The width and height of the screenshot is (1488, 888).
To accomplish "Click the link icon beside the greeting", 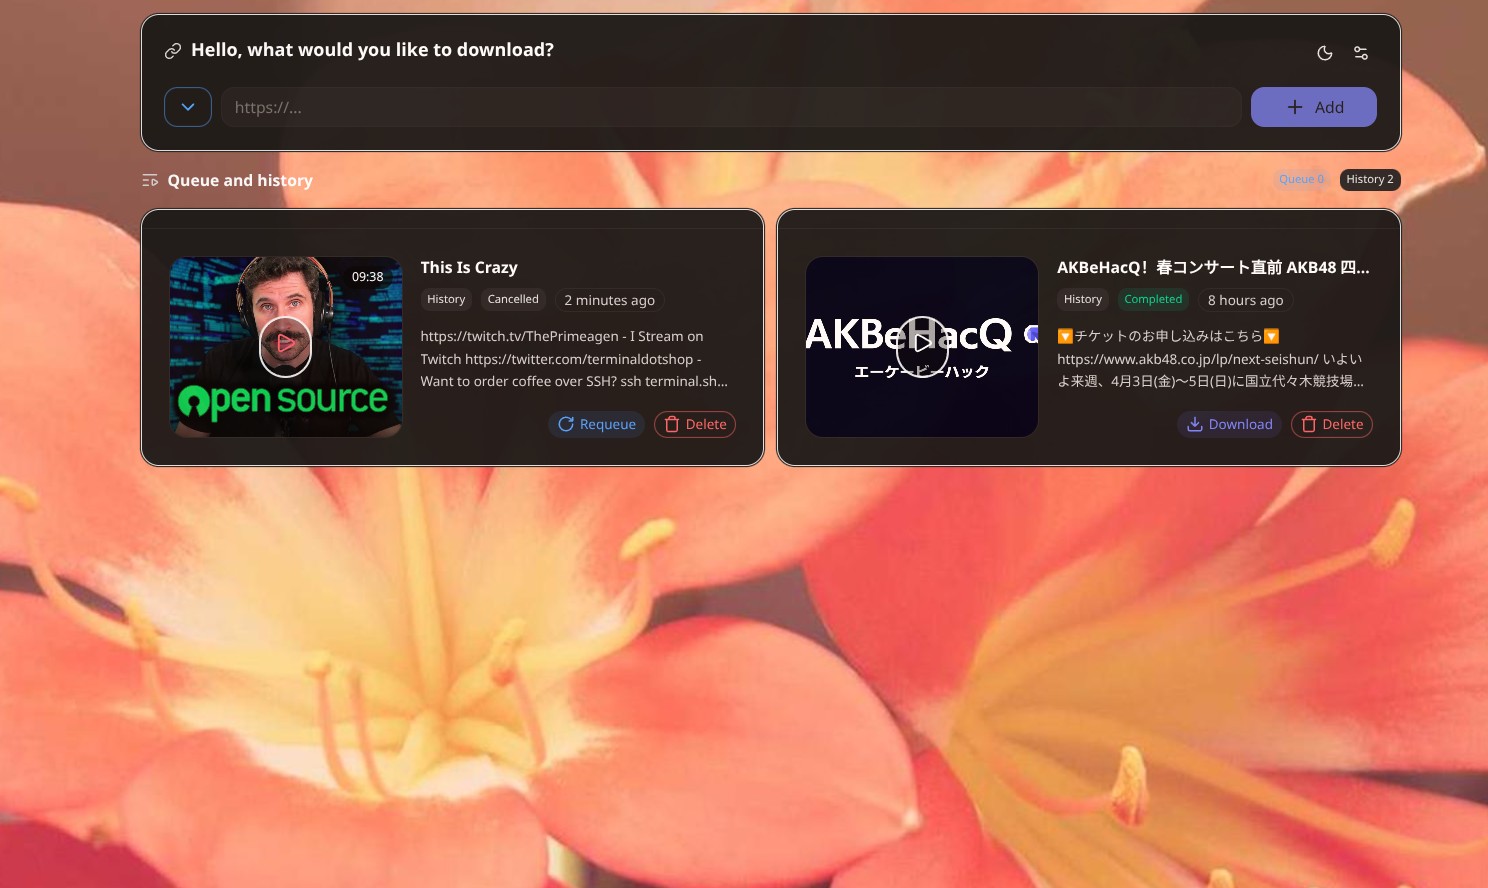I will pos(173,51).
